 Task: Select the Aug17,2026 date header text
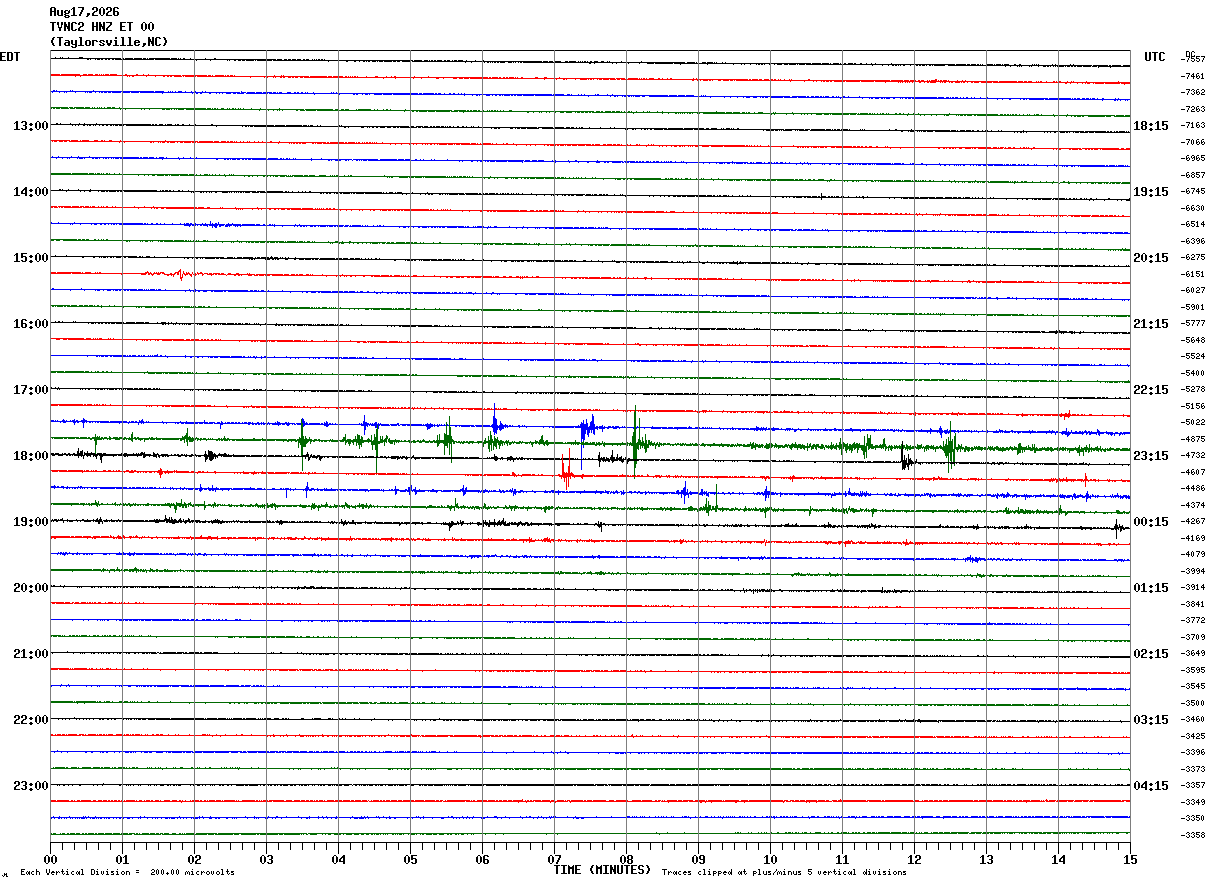[84, 12]
